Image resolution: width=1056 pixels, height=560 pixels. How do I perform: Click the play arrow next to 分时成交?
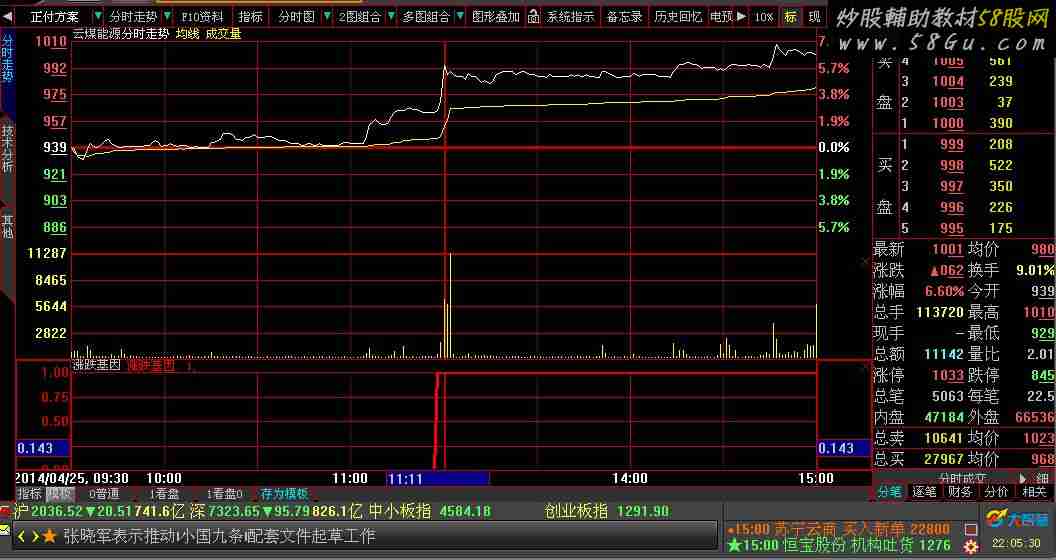click(x=1022, y=478)
